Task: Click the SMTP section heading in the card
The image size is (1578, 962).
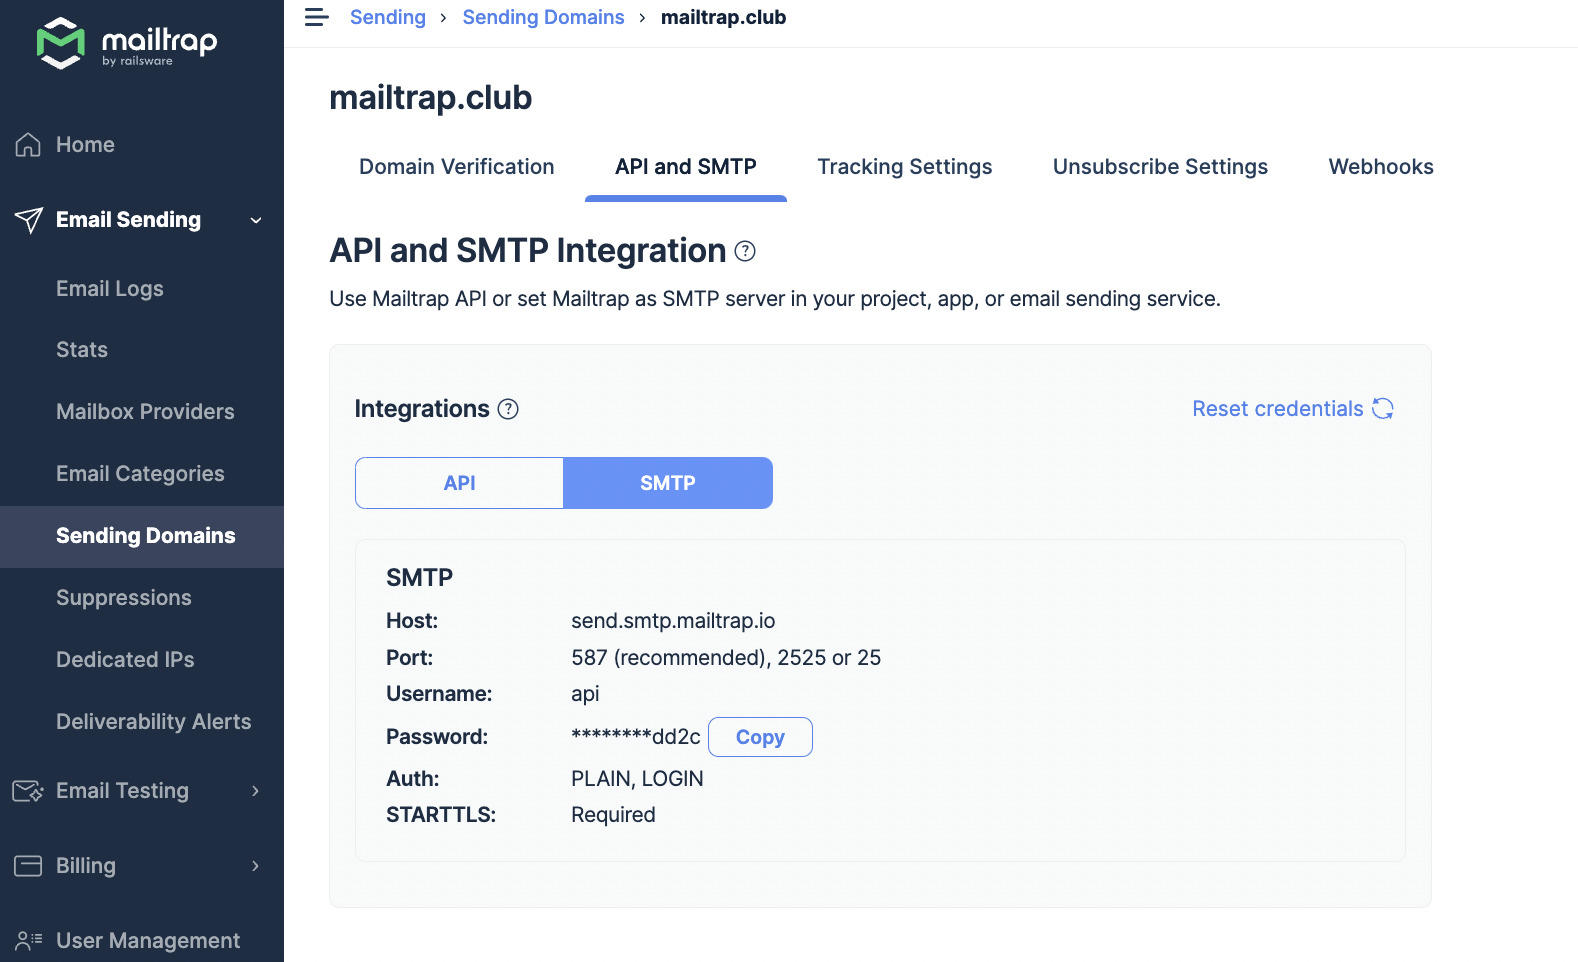Action: tap(419, 578)
